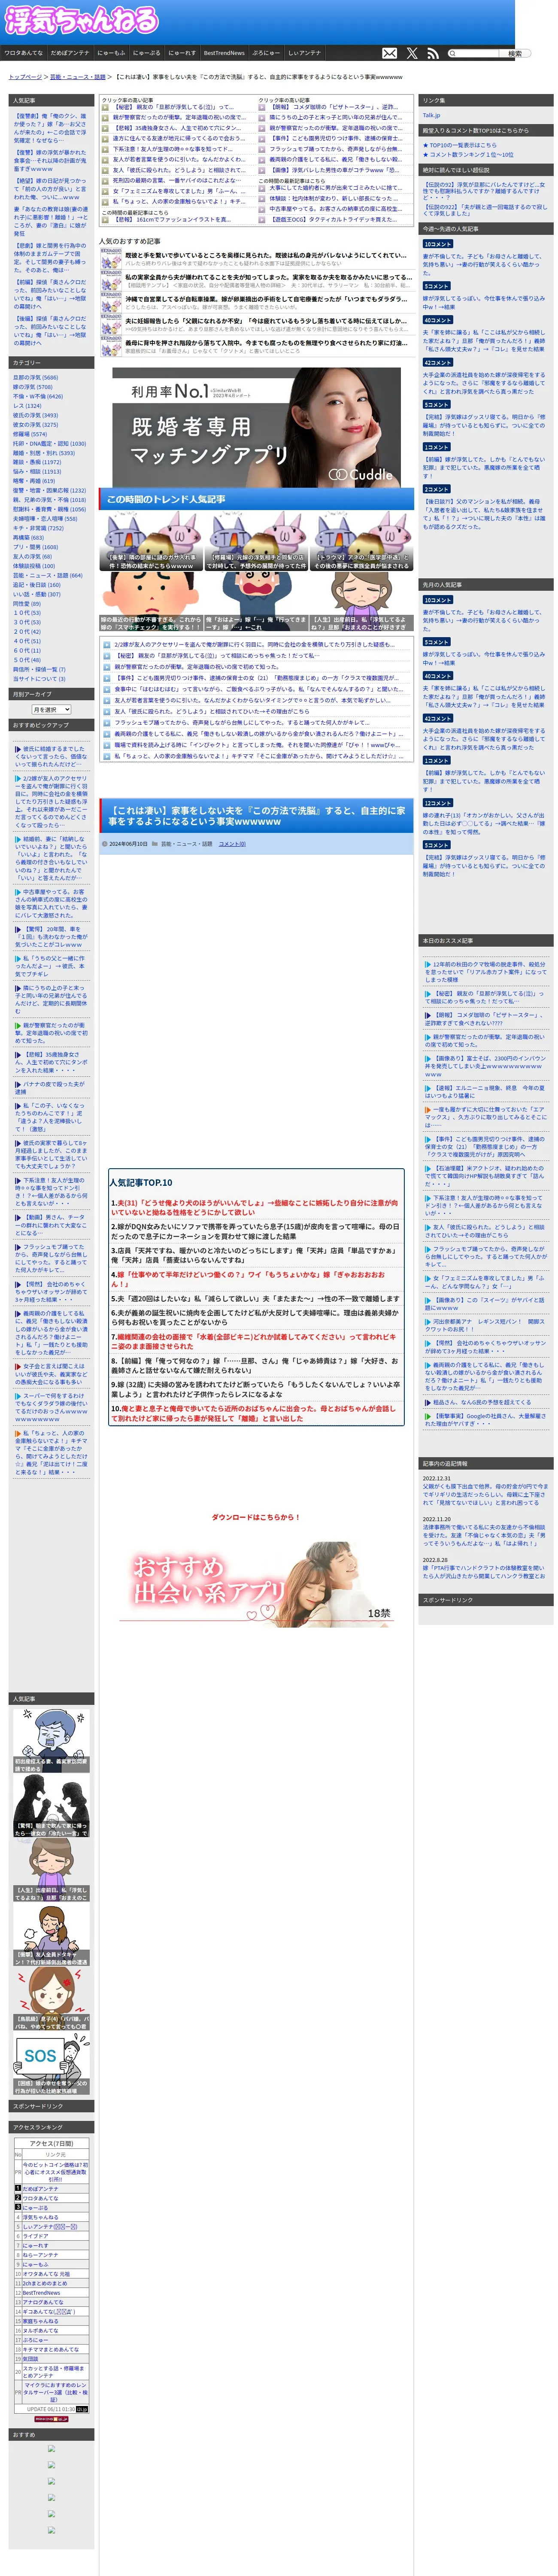The width and height of the screenshot is (558, 2576).
Task: Open the 旦那の浮気 (5686) category
Action: point(35,377)
